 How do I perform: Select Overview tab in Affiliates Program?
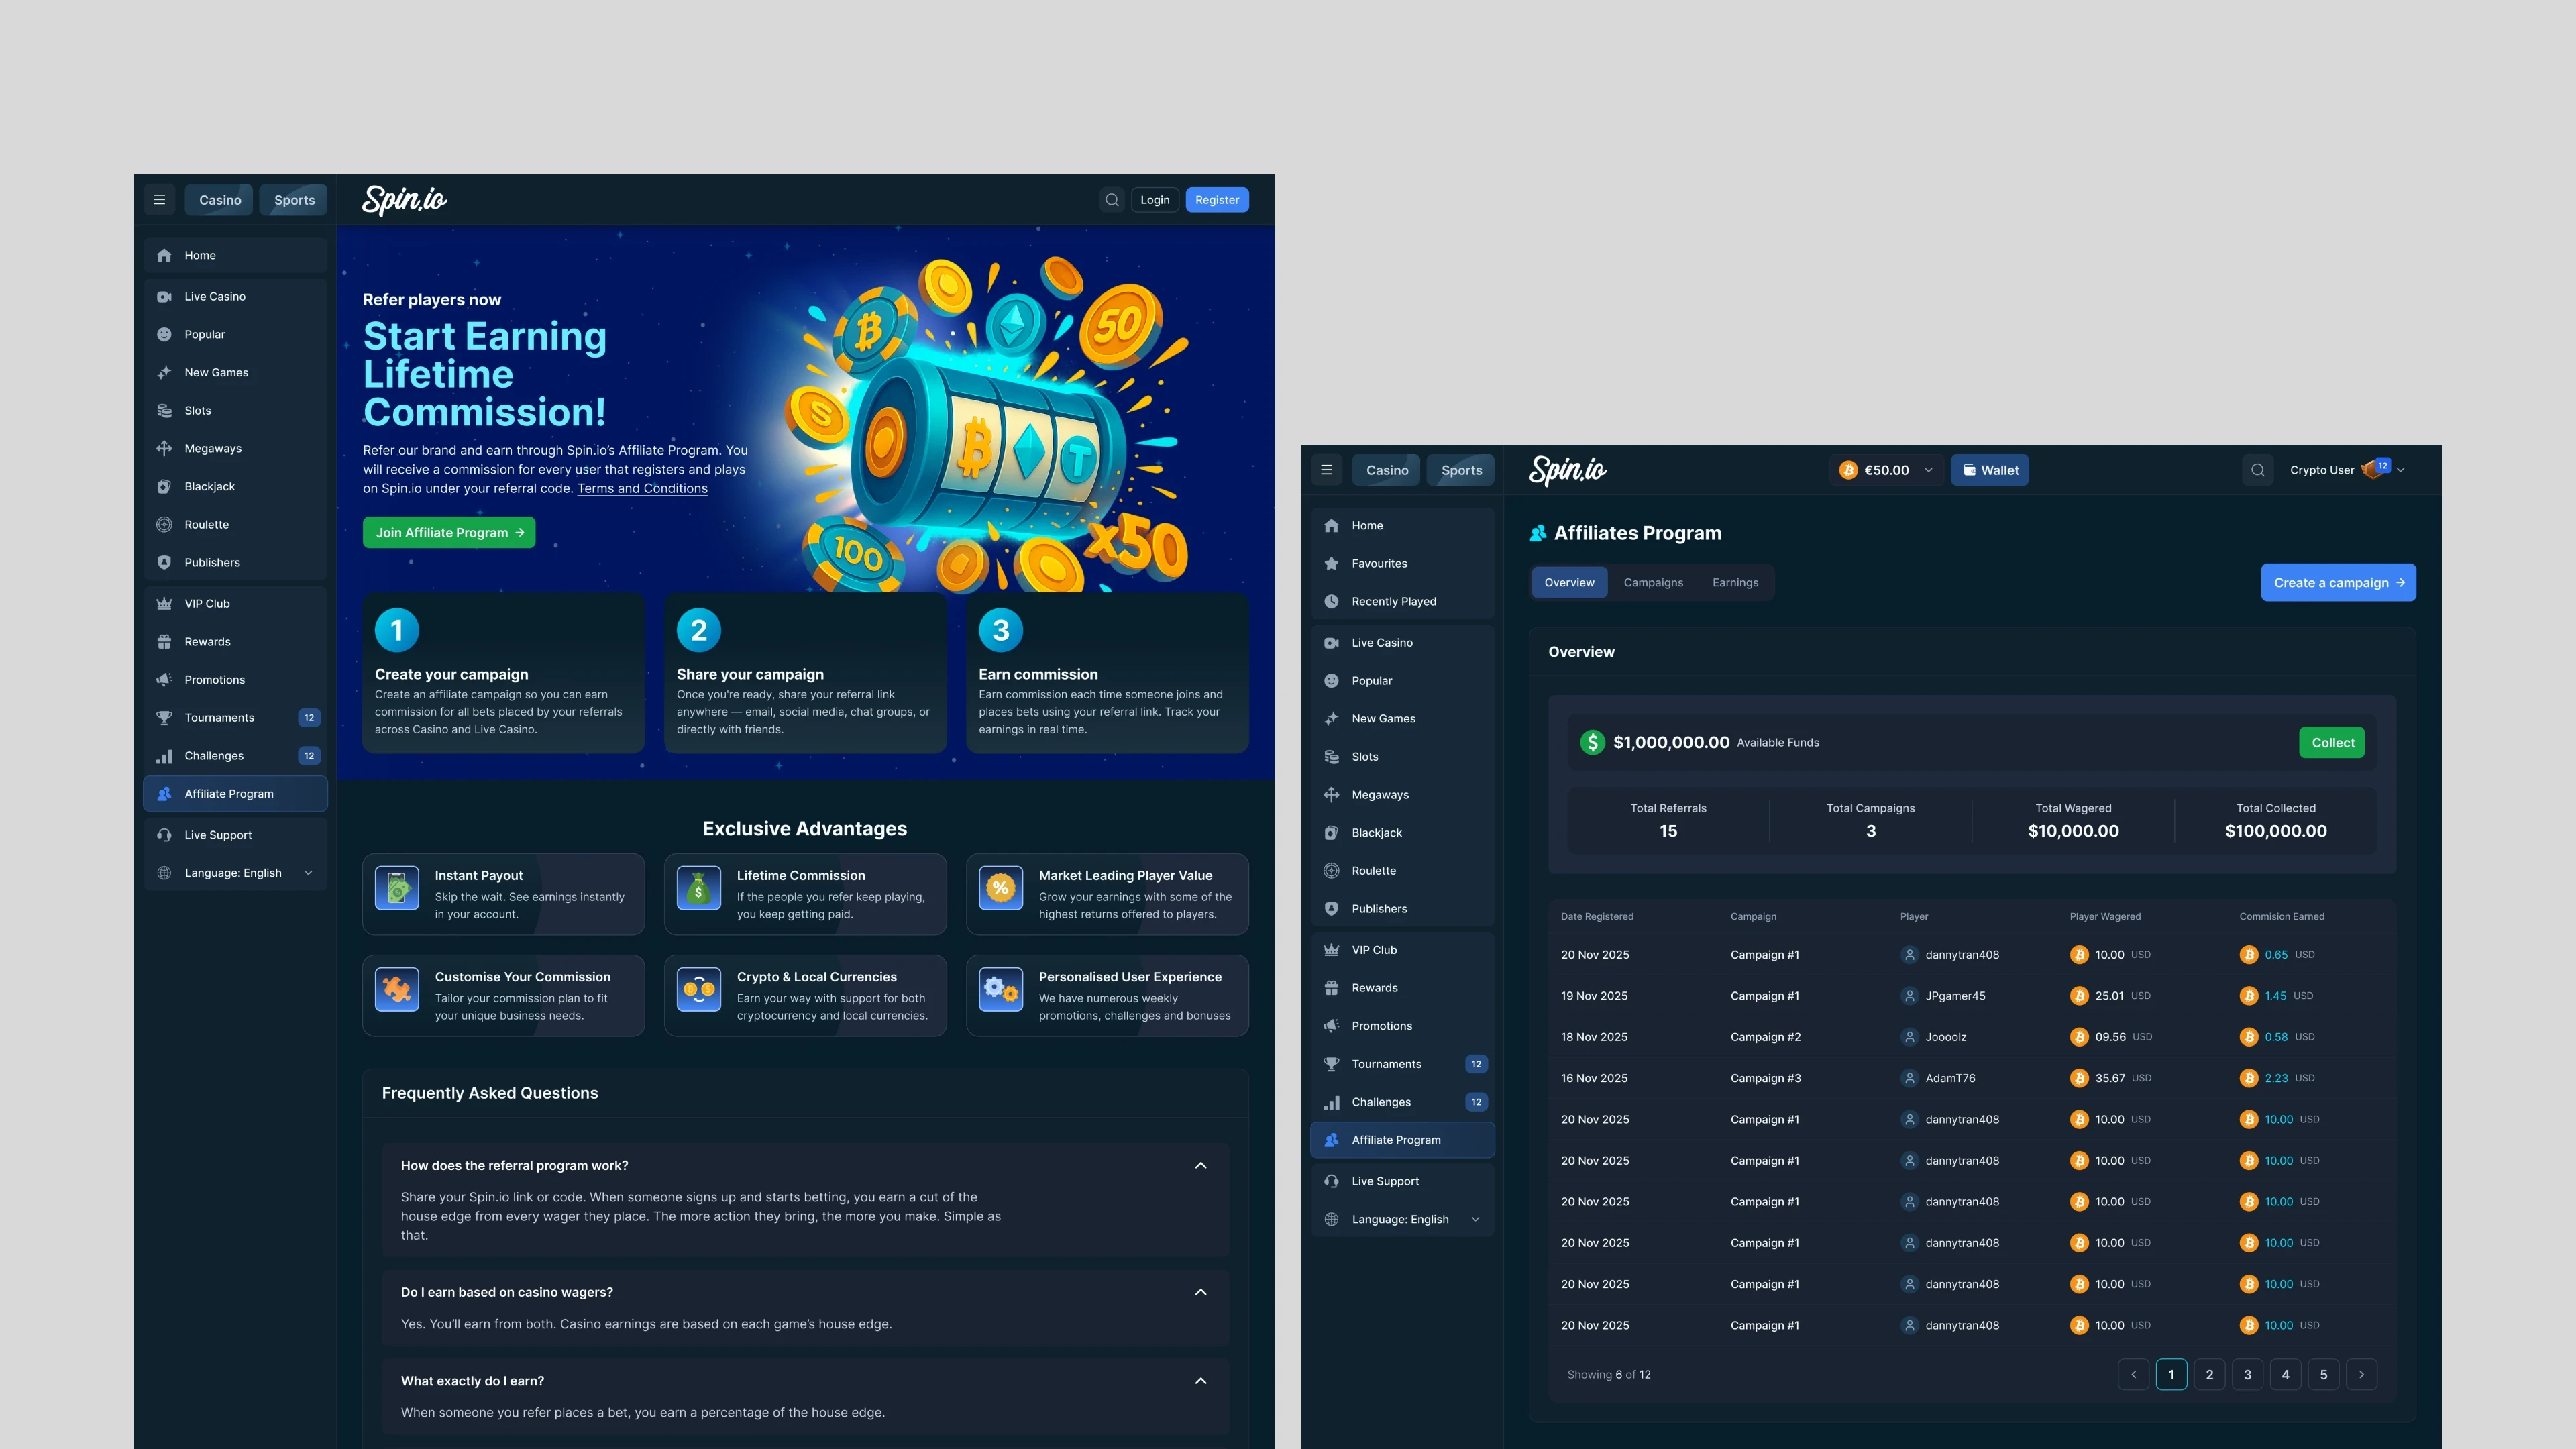(x=1569, y=583)
